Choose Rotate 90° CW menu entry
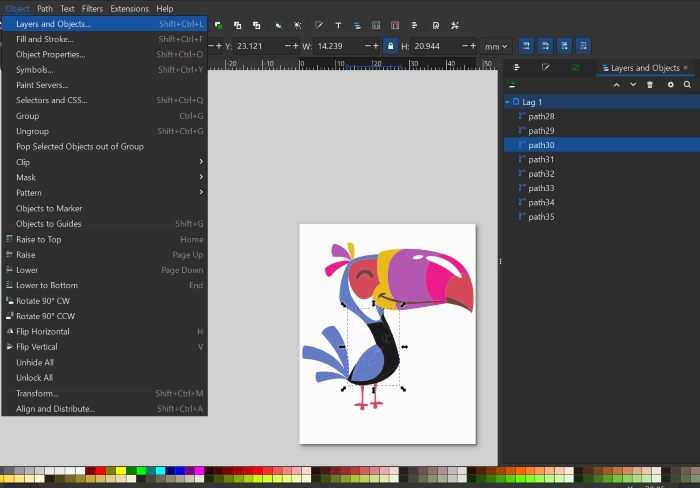Viewport: 700px width, 488px height. (x=43, y=301)
